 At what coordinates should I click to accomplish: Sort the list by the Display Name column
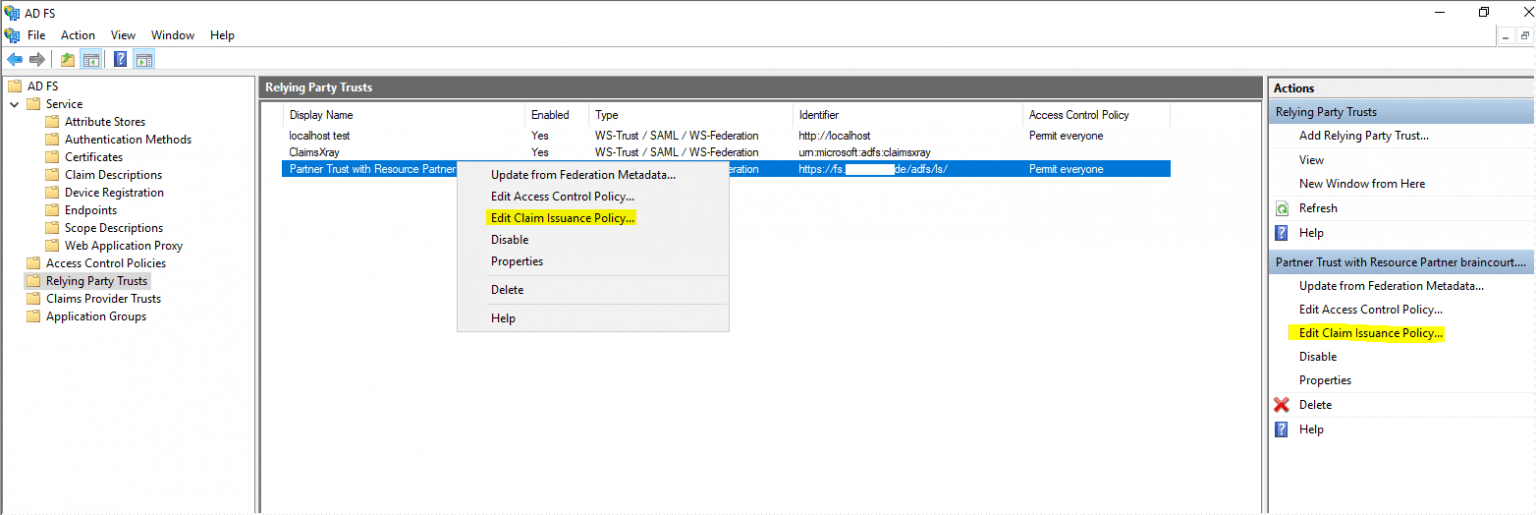click(321, 115)
